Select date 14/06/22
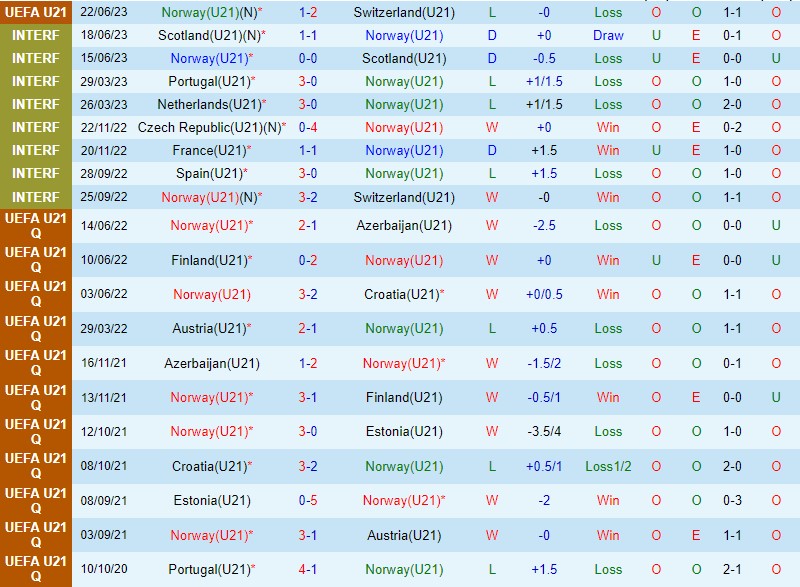This screenshot has height=587, width=800. pos(104,225)
